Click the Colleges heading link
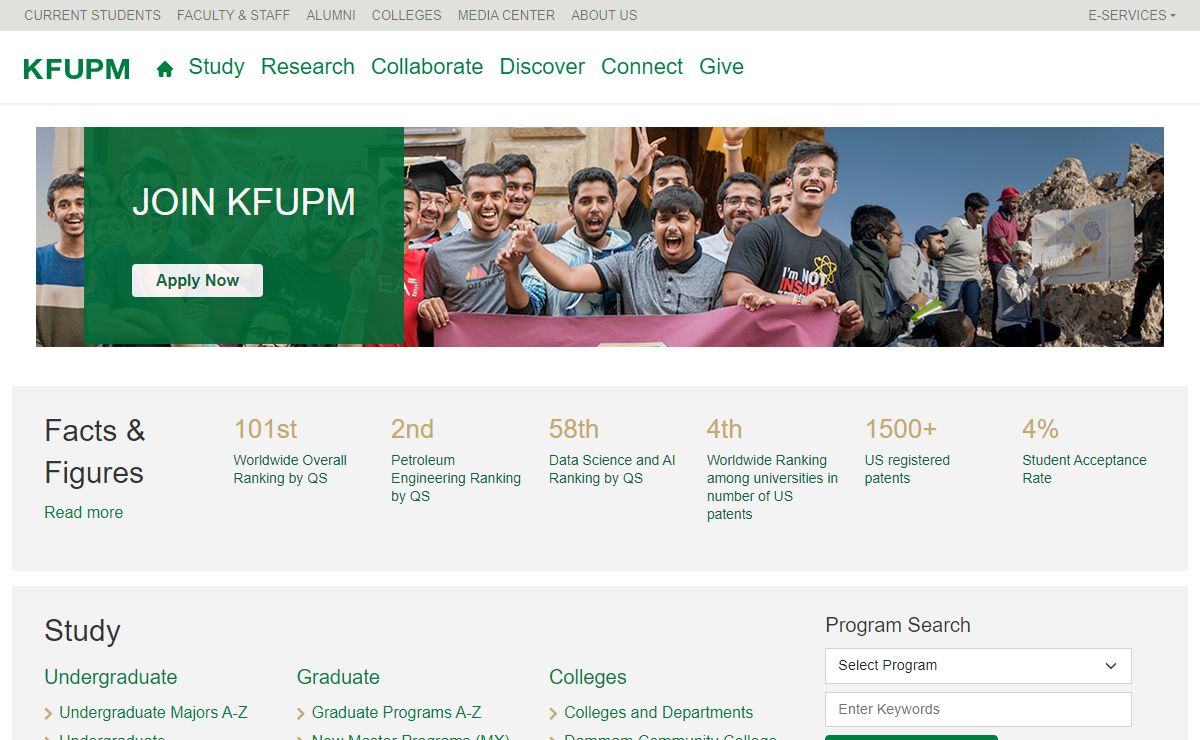The height and width of the screenshot is (740, 1200). click(x=587, y=677)
